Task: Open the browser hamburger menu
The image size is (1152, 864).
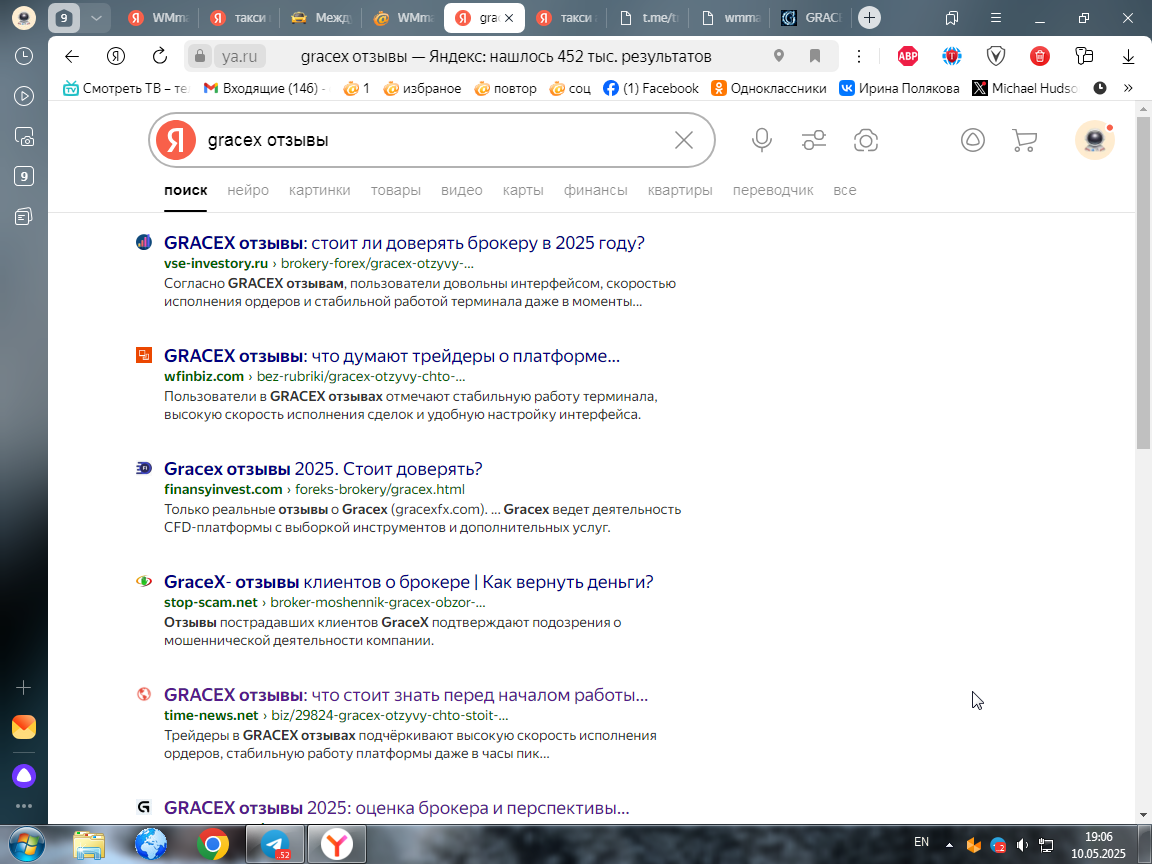Action: click(x=996, y=18)
